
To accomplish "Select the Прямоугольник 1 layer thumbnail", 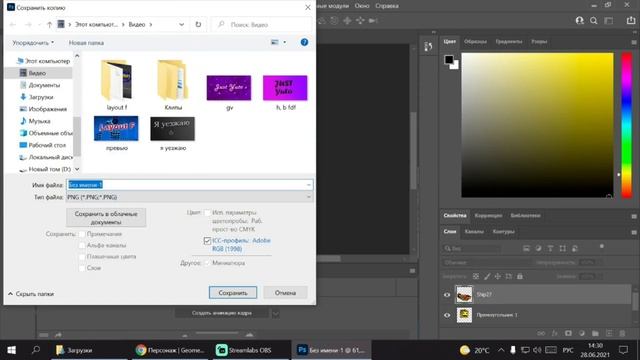I will 464,315.
